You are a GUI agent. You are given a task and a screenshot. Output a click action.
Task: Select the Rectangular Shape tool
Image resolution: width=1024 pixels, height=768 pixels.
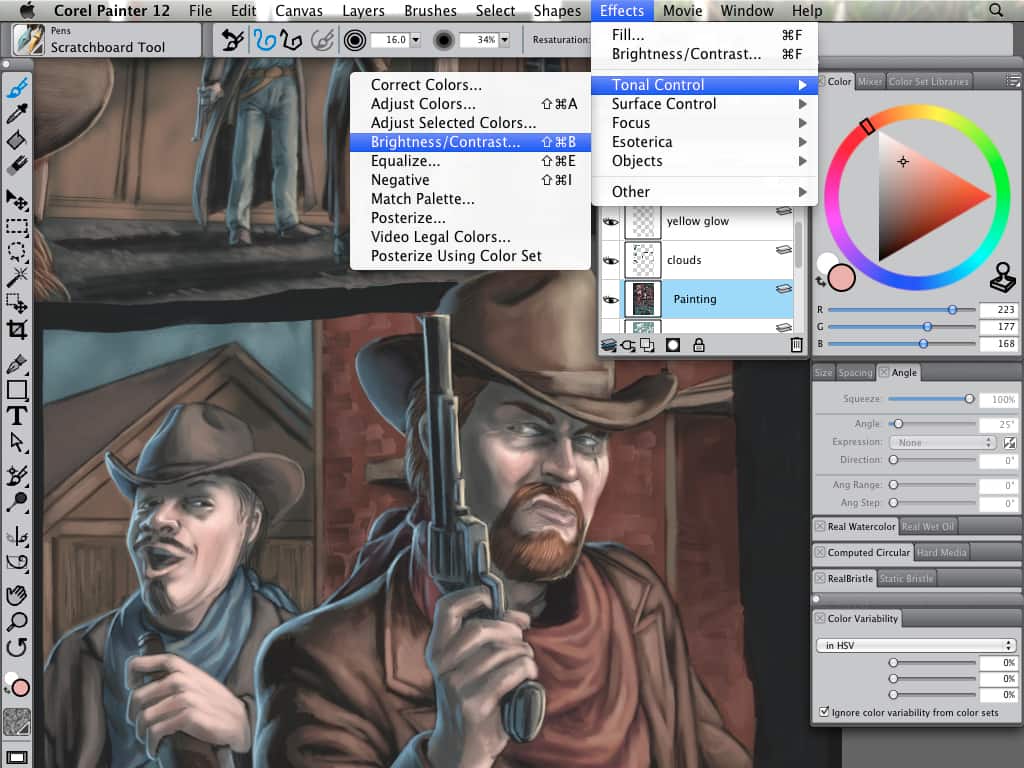pyautogui.click(x=17, y=390)
